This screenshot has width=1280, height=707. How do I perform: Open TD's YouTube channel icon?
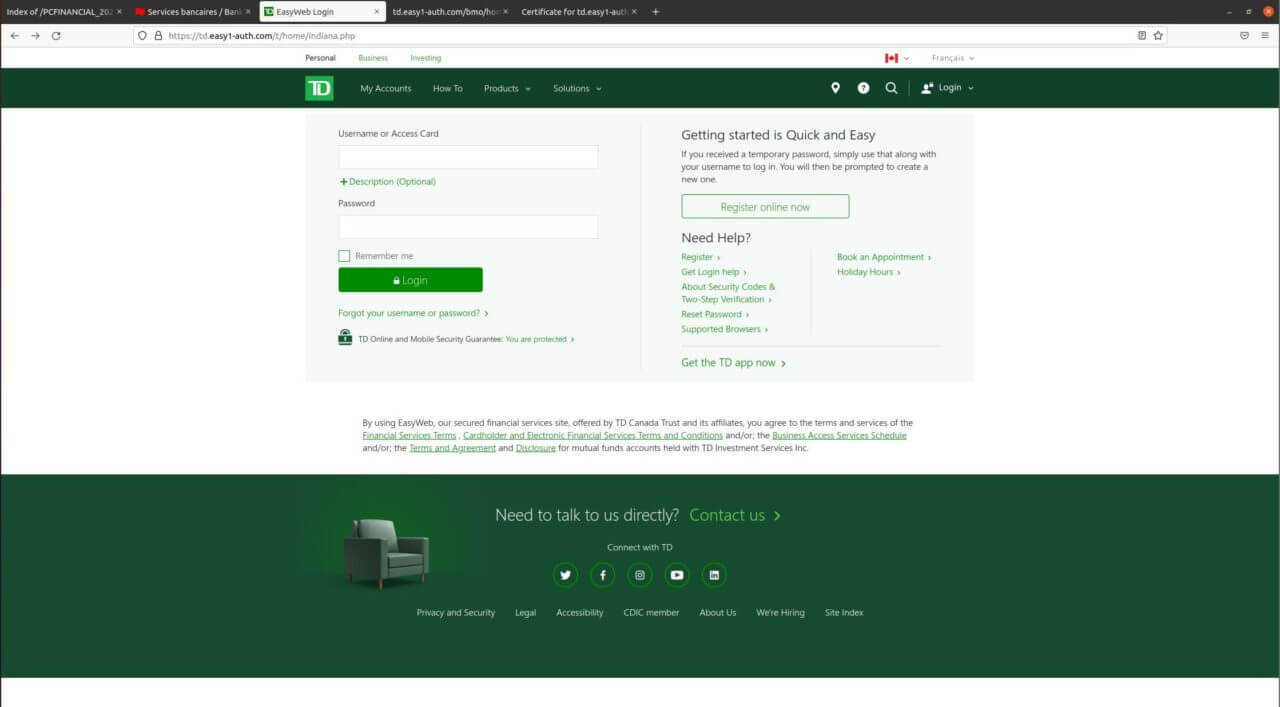tap(677, 575)
